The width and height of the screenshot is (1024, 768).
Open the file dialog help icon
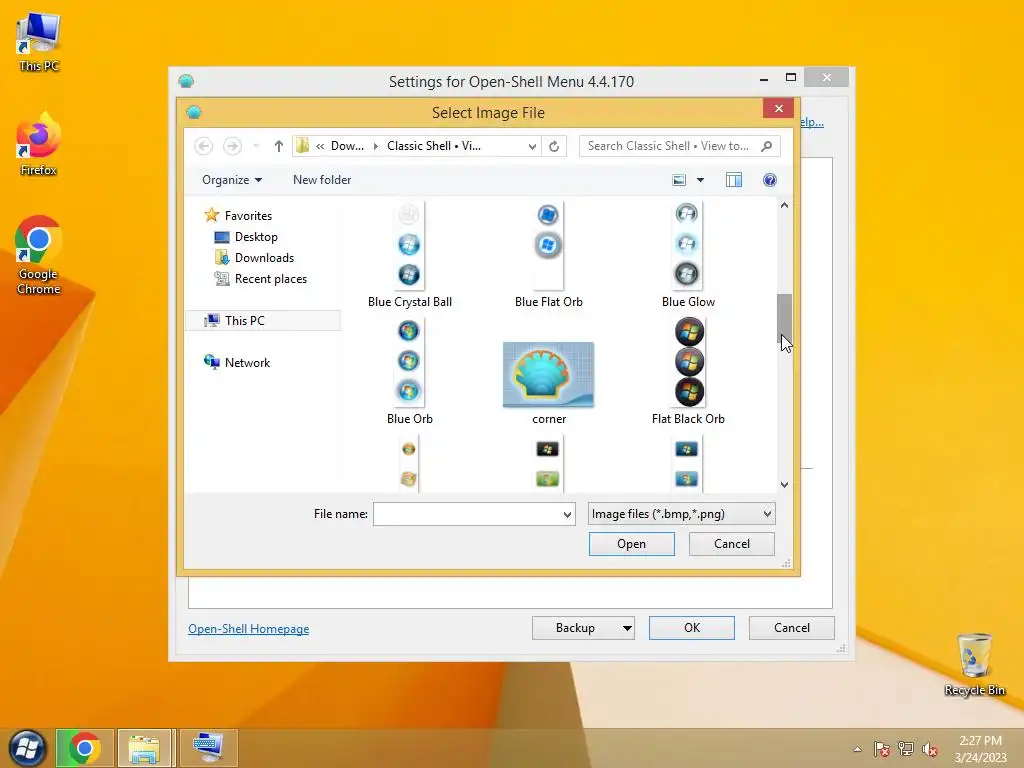(770, 180)
